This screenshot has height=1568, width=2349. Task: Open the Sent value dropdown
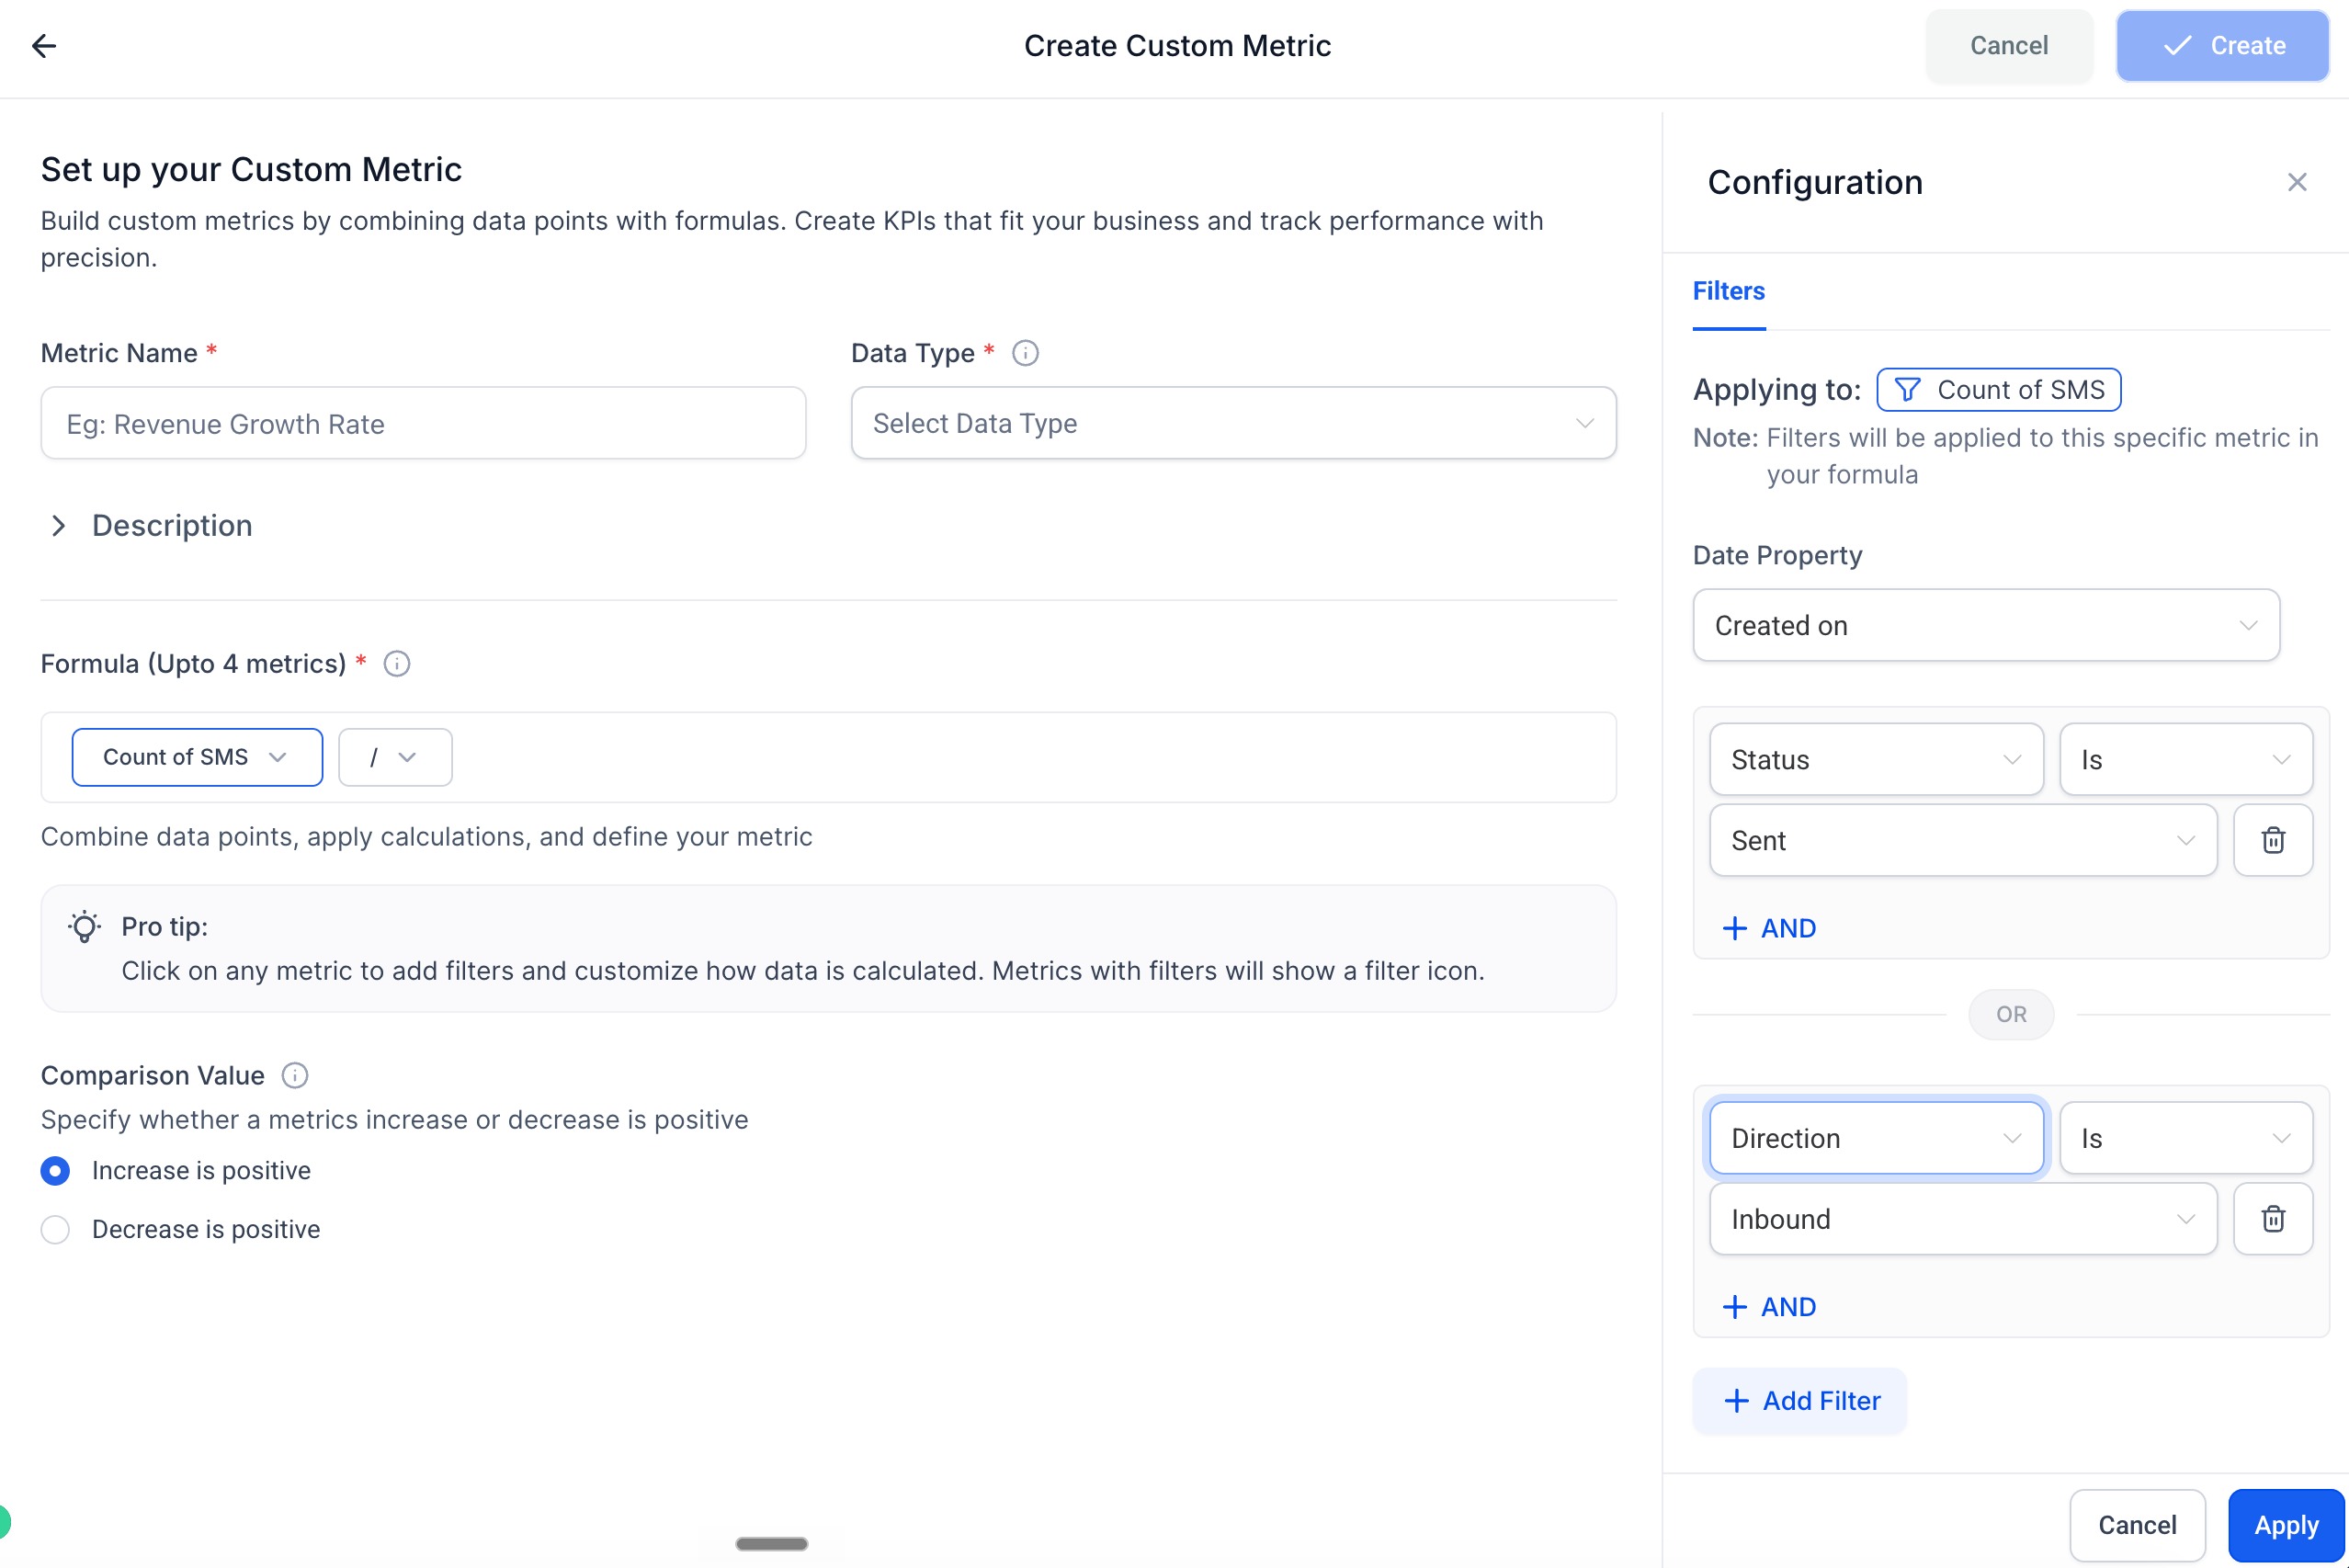tap(1963, 841)
